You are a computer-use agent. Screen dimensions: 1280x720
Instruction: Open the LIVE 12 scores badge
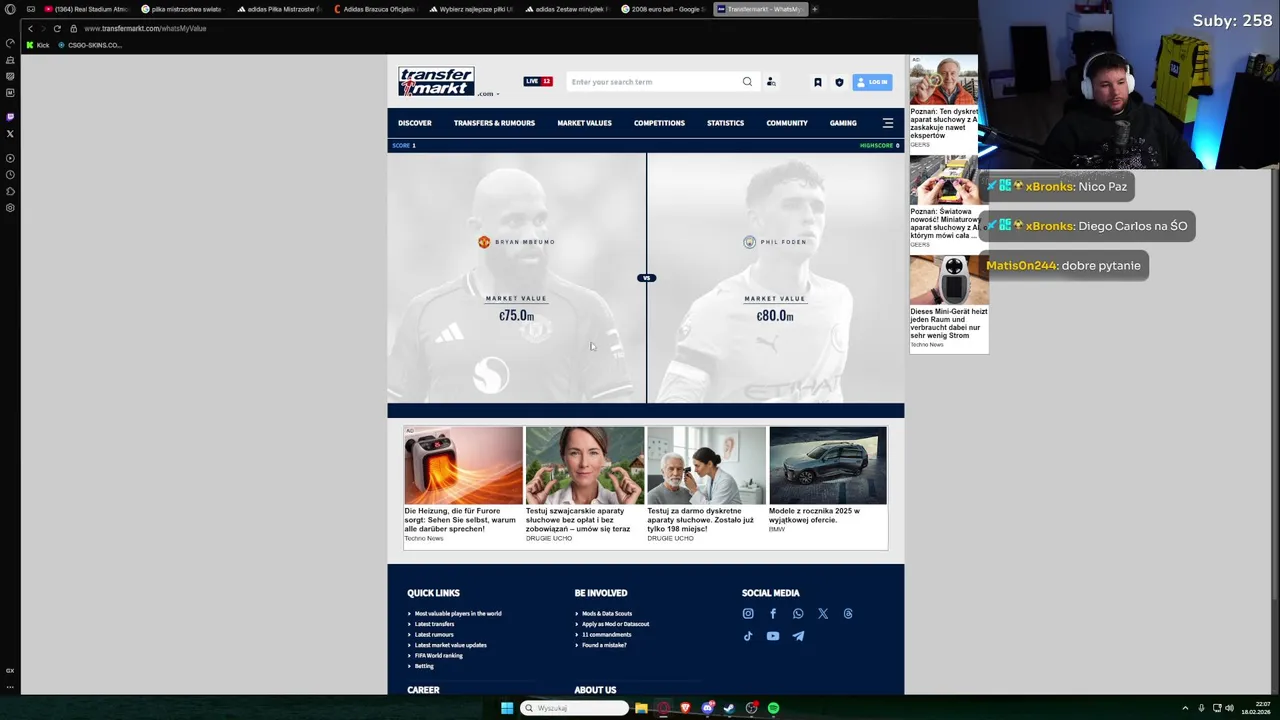tap(538, 81)
